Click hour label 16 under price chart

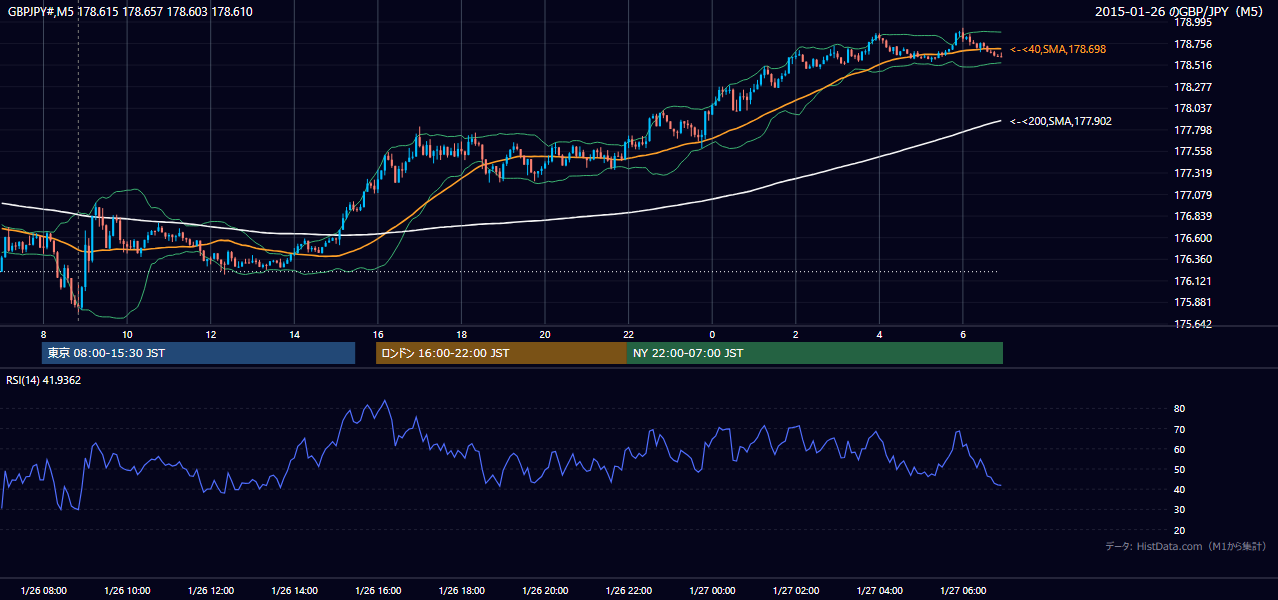coord(378,334)
